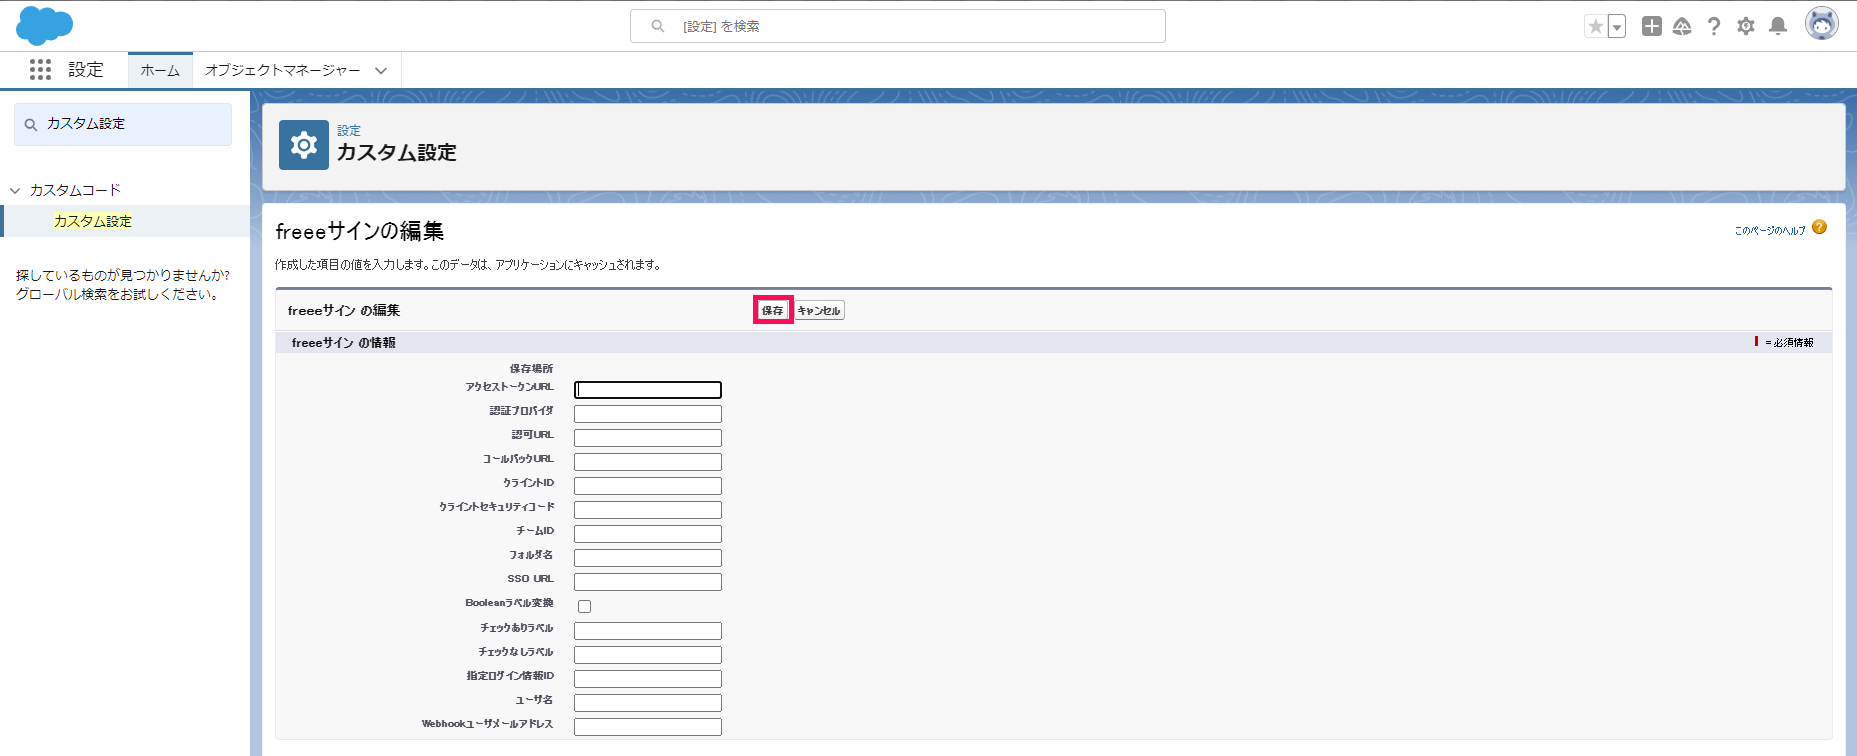Click the キャンセル button
Screen dimensions: 1857x756
coord(819,311)
